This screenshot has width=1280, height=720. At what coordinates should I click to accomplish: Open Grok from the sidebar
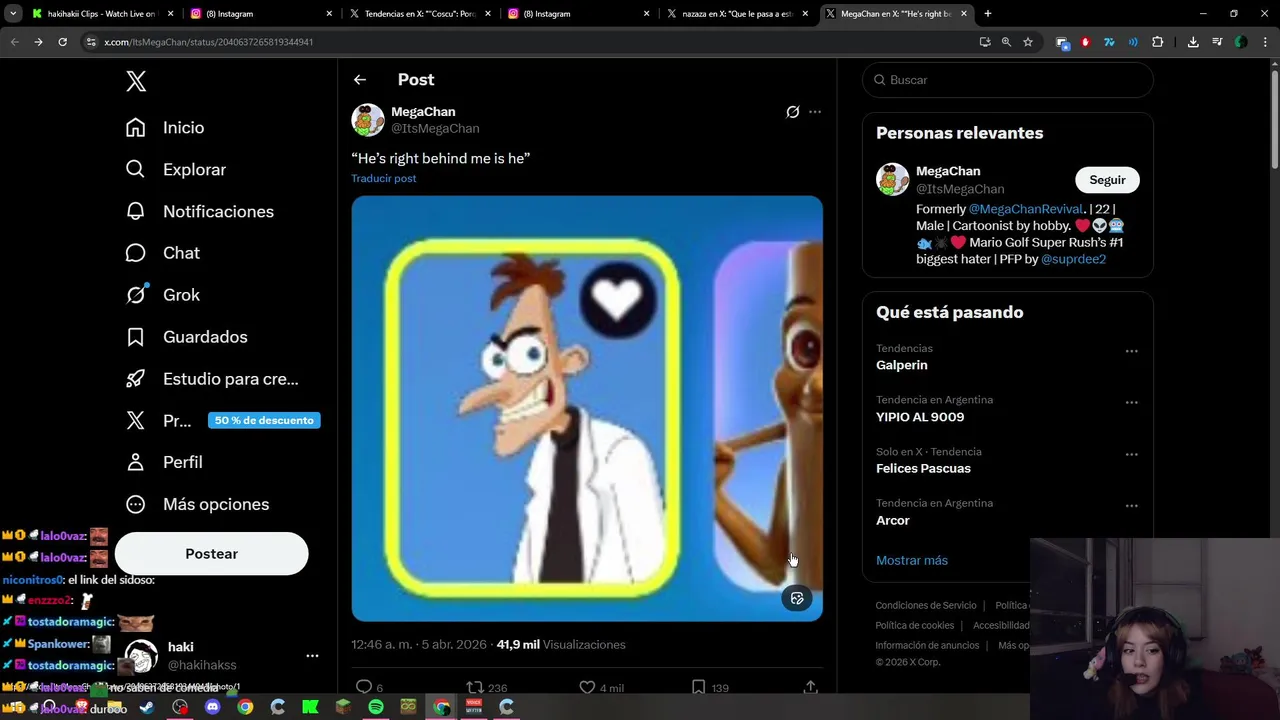click(x=162, y=295)
